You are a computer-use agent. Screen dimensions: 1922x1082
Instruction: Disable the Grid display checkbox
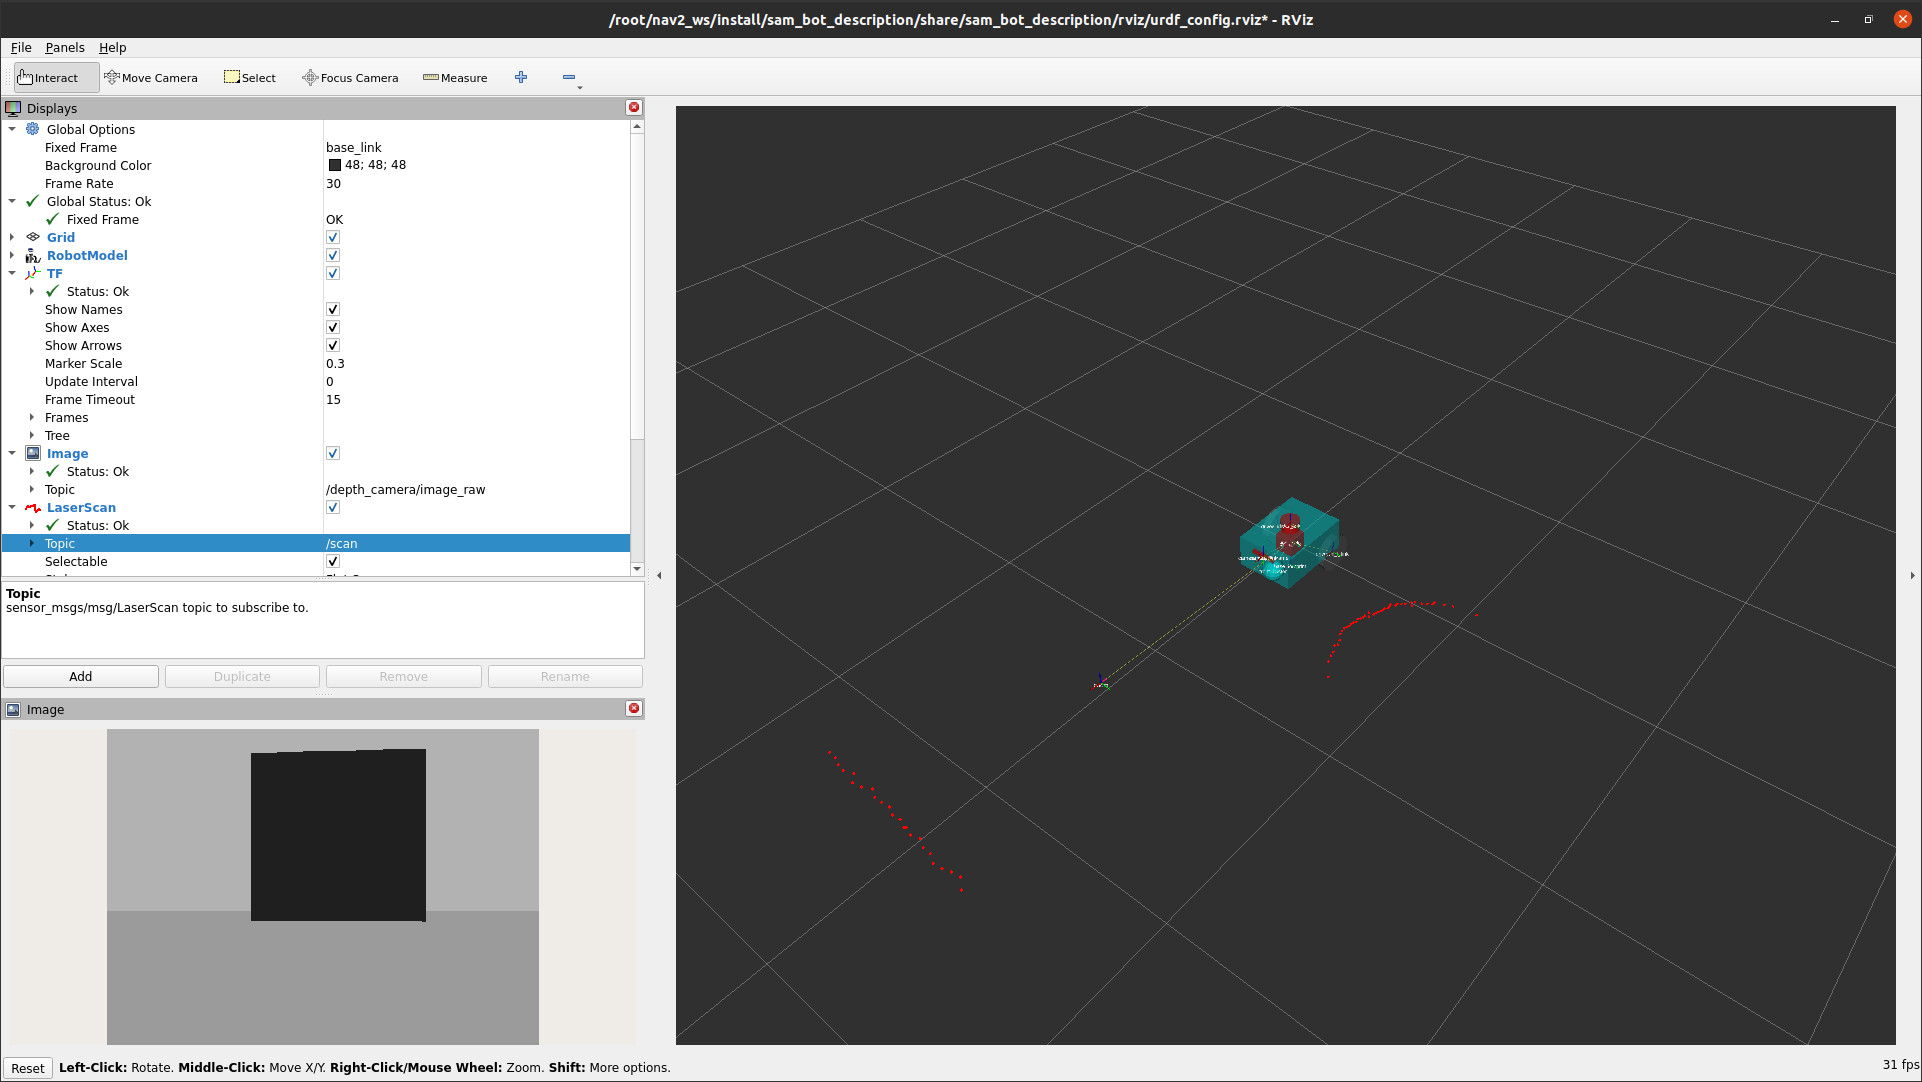333,237
